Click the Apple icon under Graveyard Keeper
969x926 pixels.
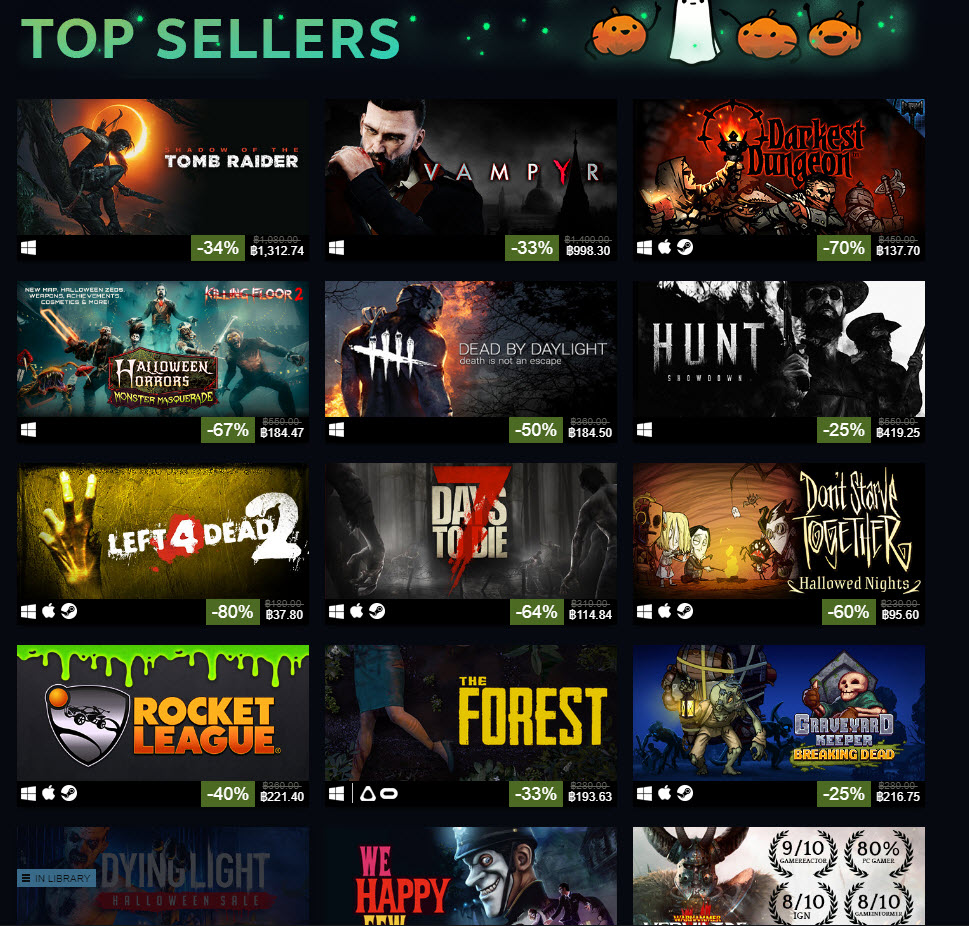click(664, 793)
